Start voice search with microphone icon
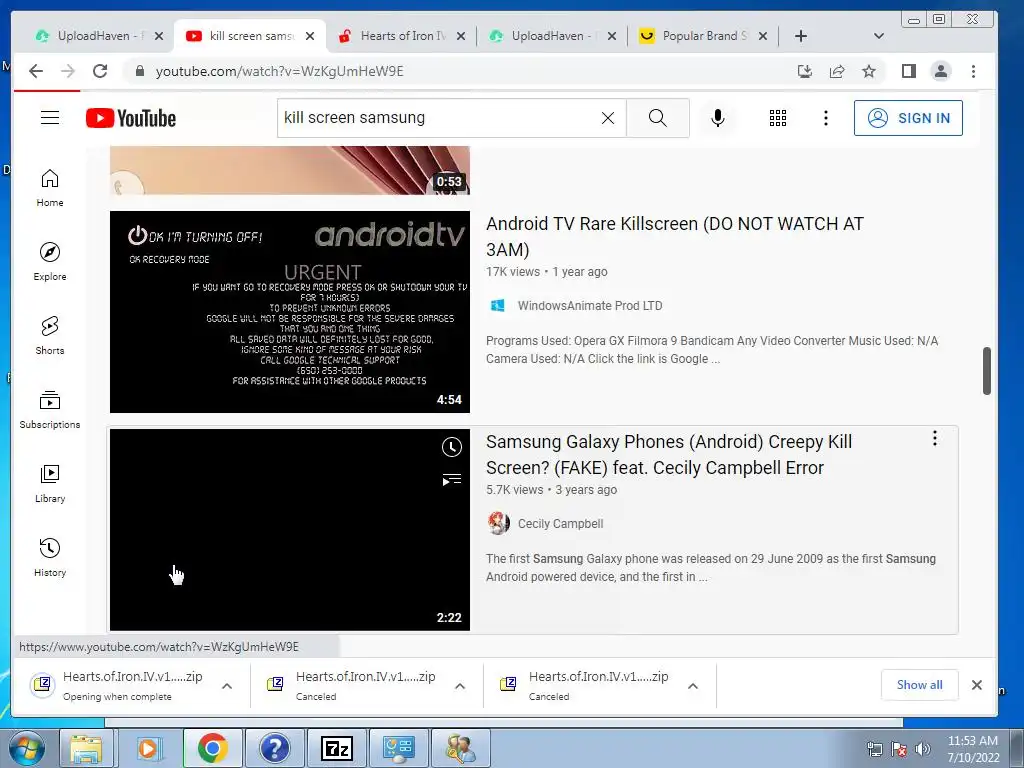 717,118
